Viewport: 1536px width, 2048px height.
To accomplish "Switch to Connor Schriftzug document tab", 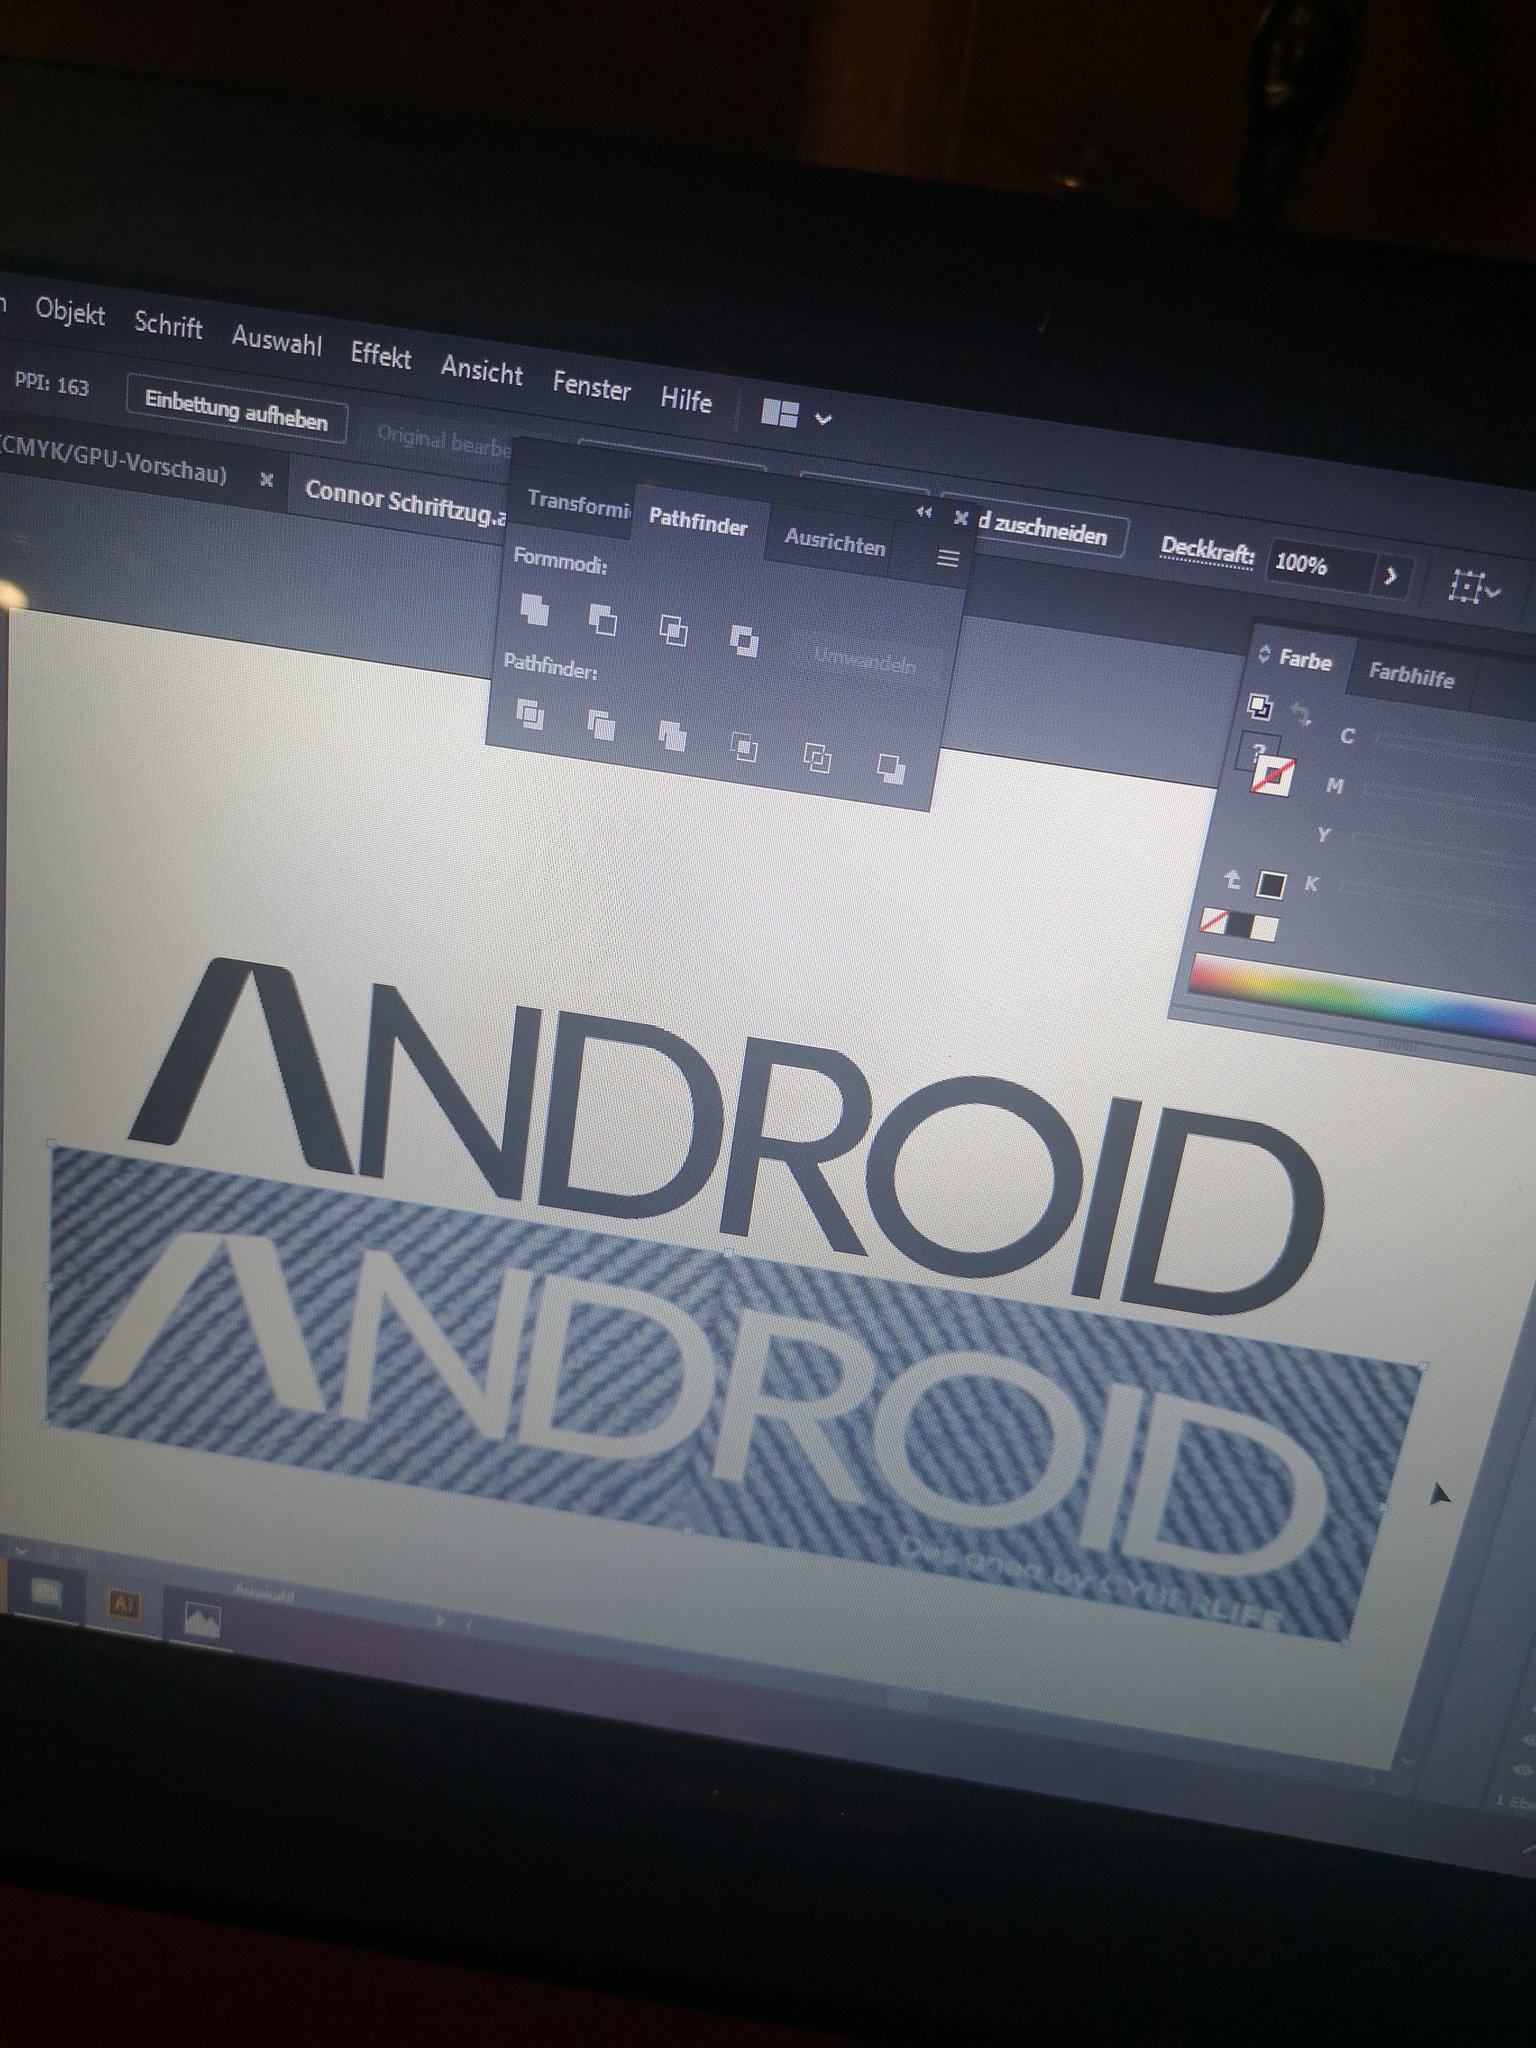I will pyautogui.click(x=406, y=501).
